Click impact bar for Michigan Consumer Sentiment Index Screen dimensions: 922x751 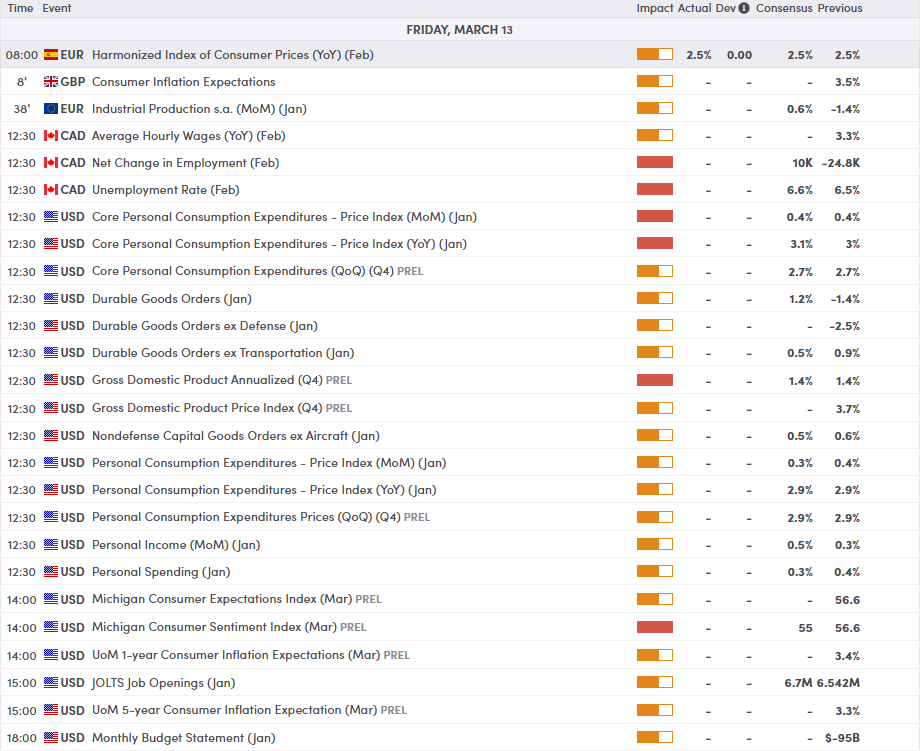click(x=654, y=627)
